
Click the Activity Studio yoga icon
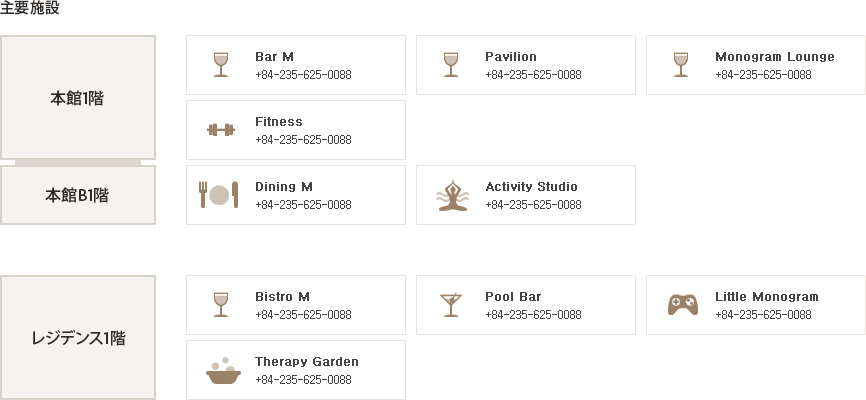(x=452, y=195)
